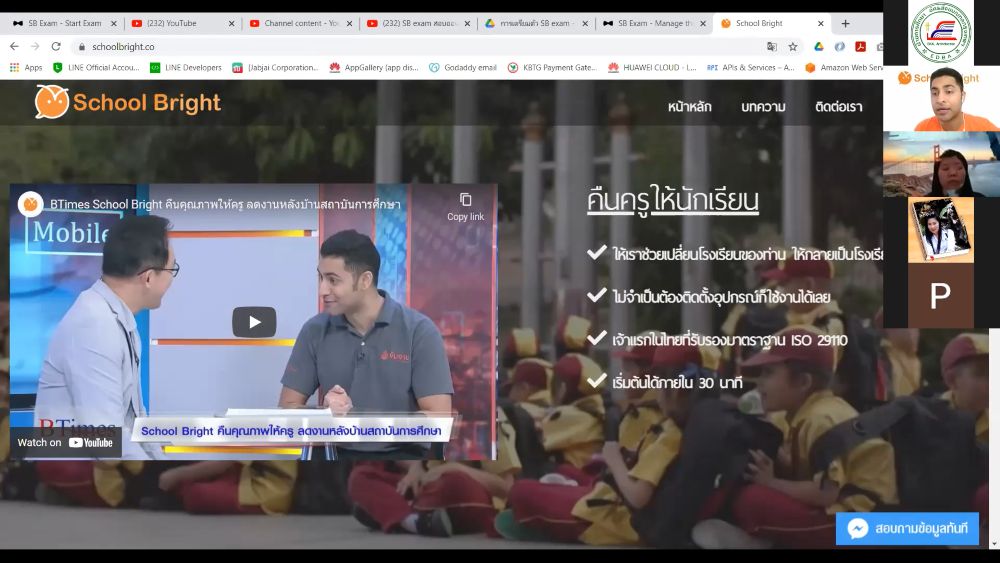Select the green school emblem participant
This screenshot has width=1000, height=563.
[x=941, y=32]
